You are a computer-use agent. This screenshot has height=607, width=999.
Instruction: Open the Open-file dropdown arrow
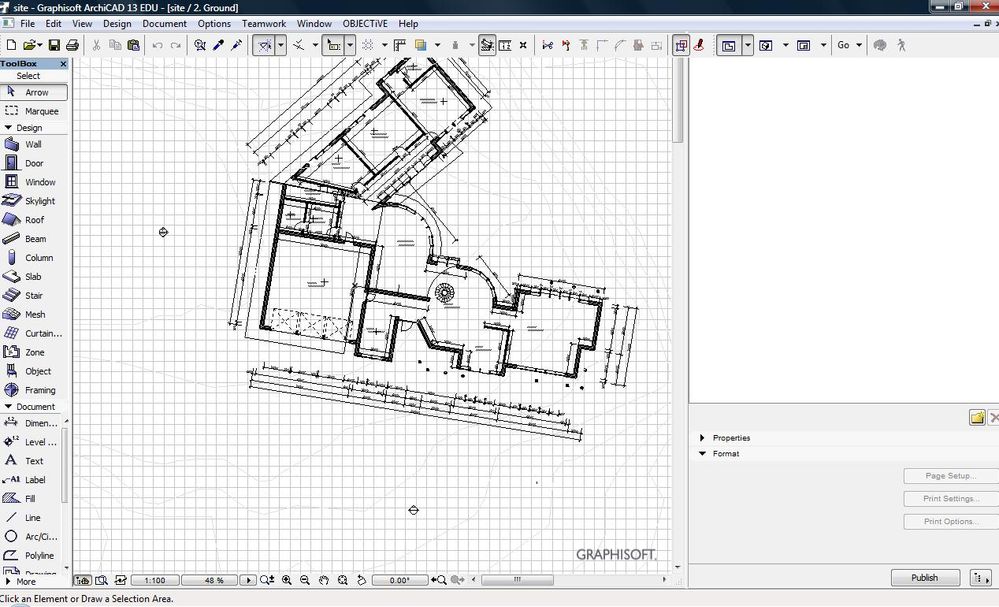pos(40,45)
